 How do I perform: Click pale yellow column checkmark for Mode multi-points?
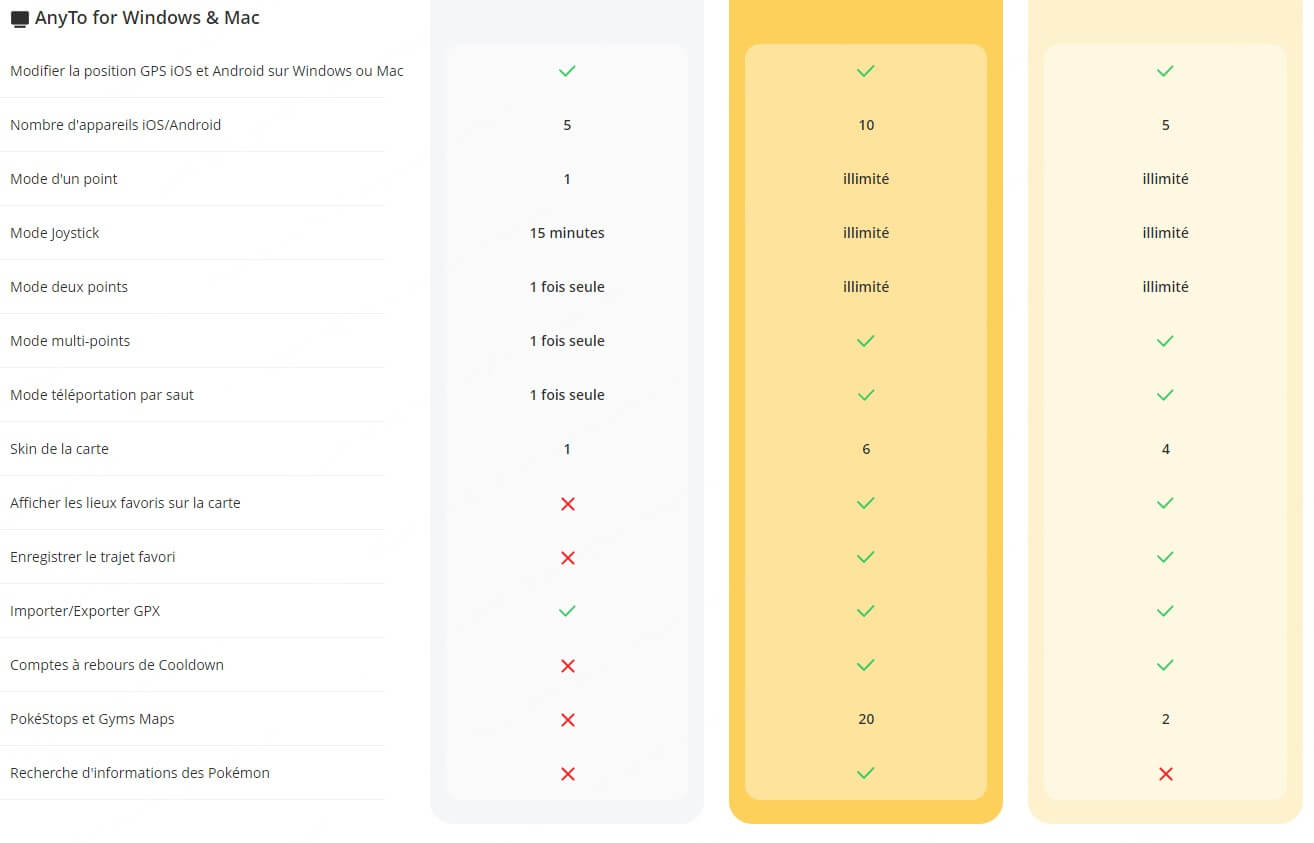(x=1165, y=341)
